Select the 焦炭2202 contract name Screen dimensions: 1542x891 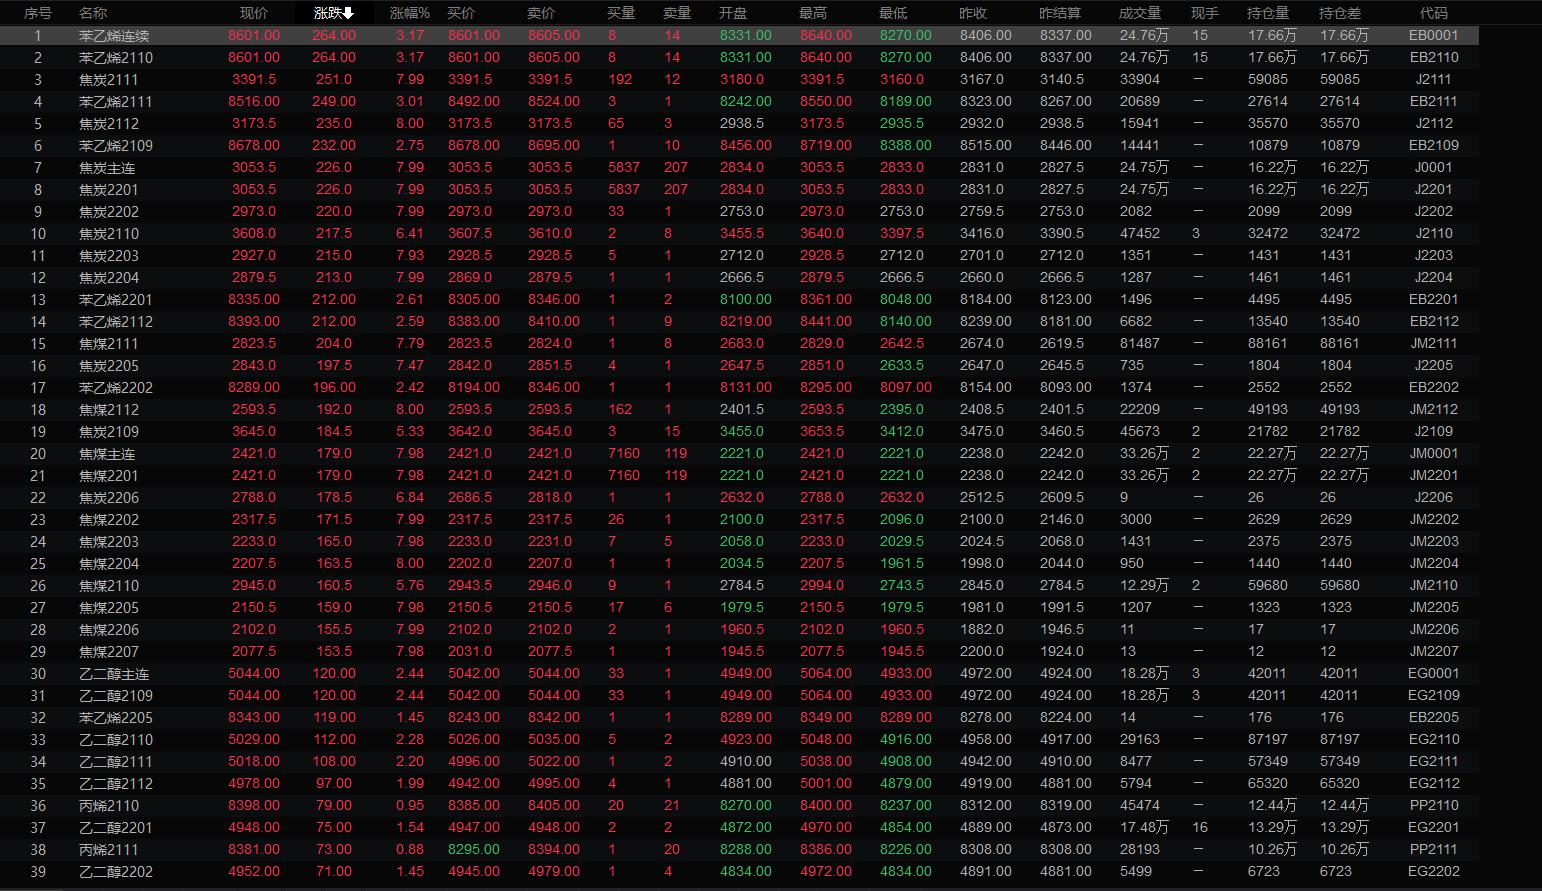(109, 212)
